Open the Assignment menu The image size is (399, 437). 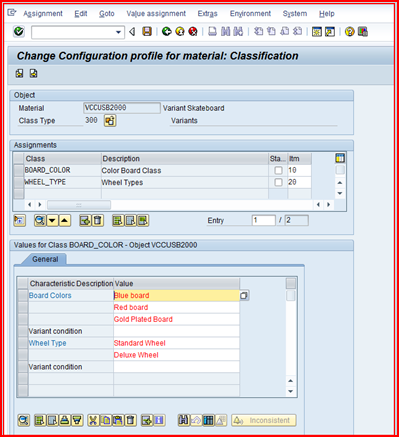pyautogui.click(x=43, y=14)
